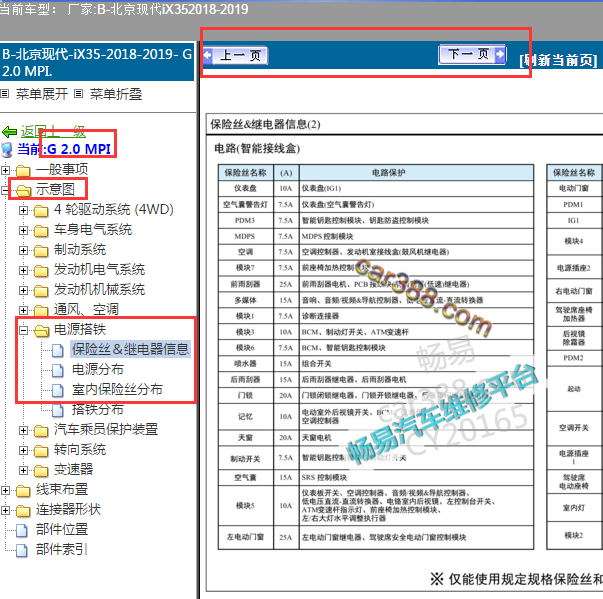
Task: Click the 当前:G 2.0 MPI node
Action: pyautogui.click(x=64, y=149)
